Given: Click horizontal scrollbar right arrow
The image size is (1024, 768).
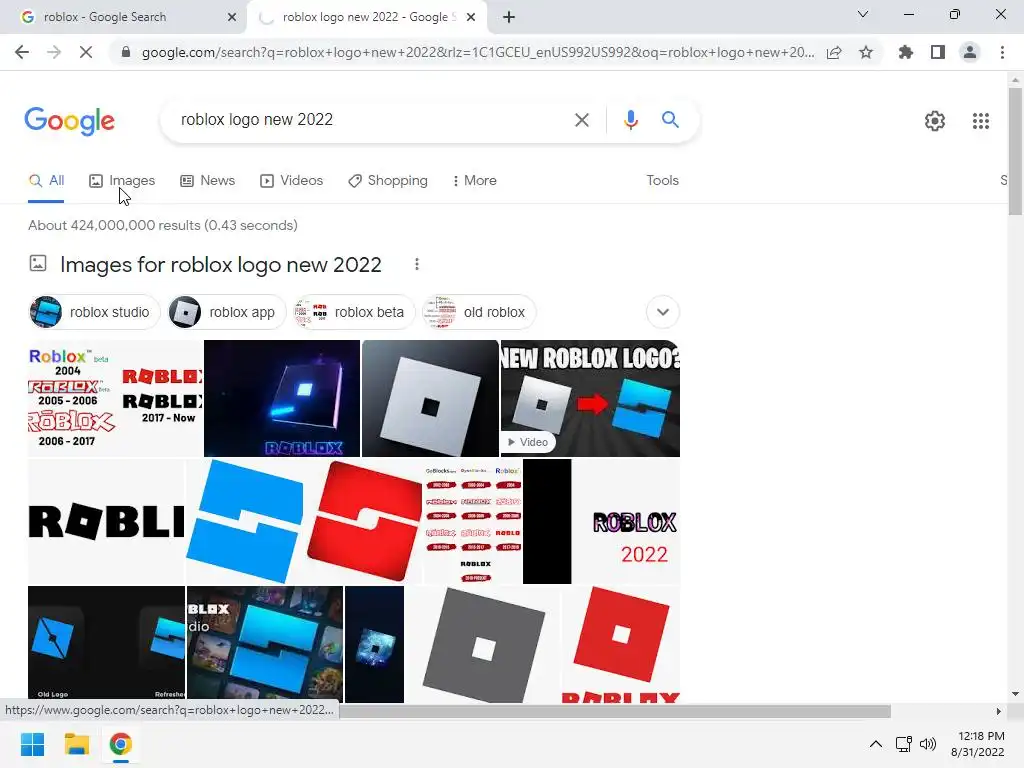Looking at the screenshot, I should (998, 711).
